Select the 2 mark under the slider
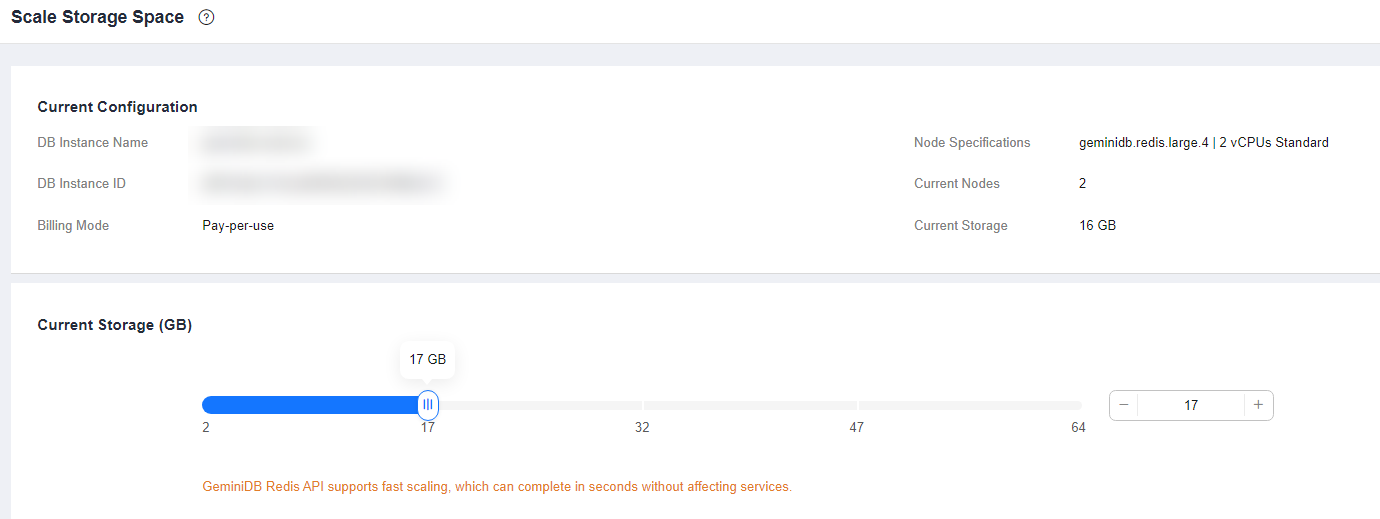This screenshot has height=519, width=1380. tap(205, 428)
